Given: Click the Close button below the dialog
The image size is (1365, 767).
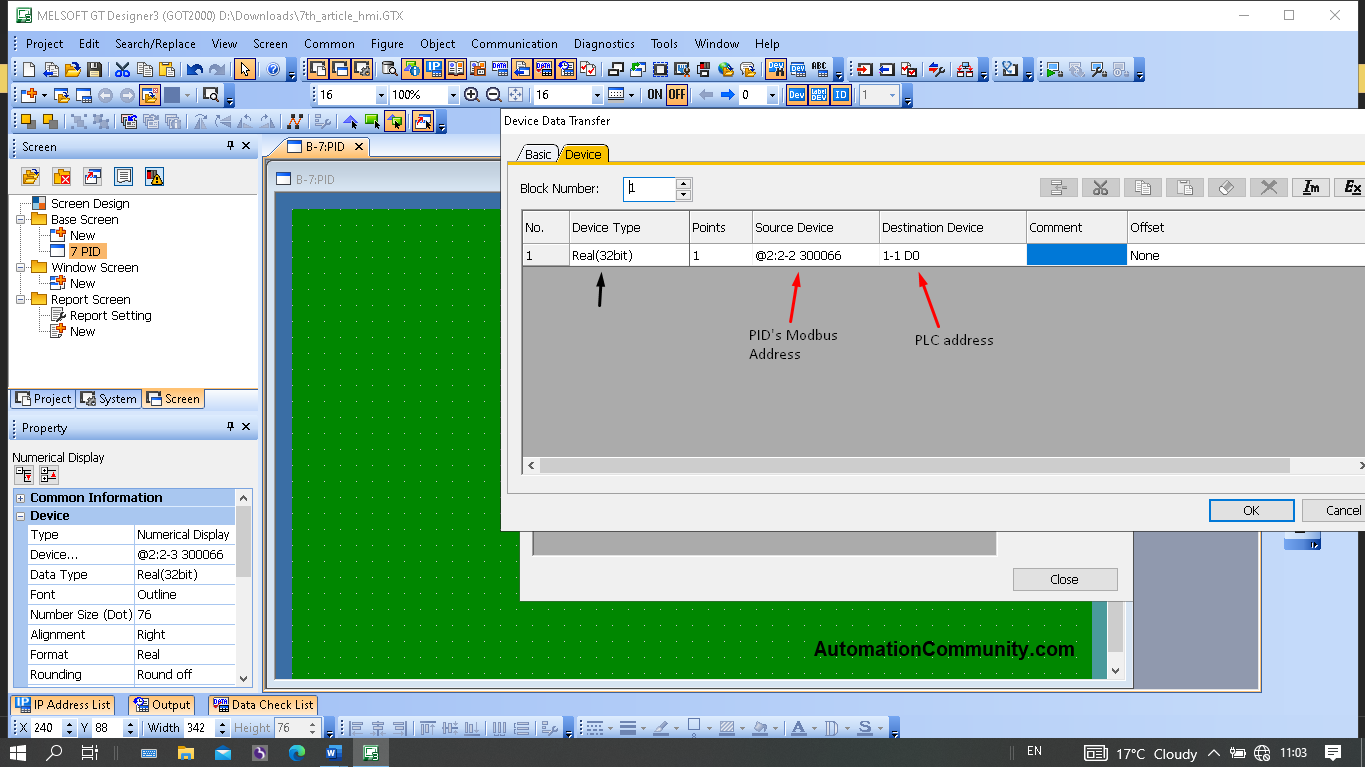Looking at the screenshot, I should [x=1064, y=579].
